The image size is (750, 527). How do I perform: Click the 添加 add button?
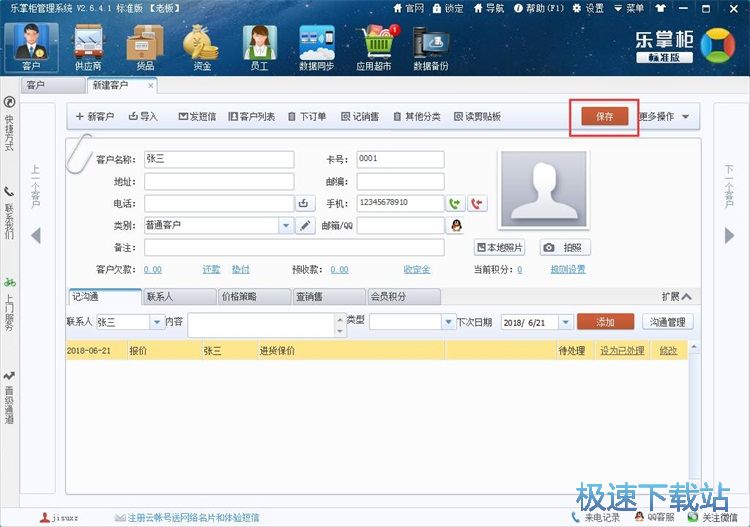point(606,322)
